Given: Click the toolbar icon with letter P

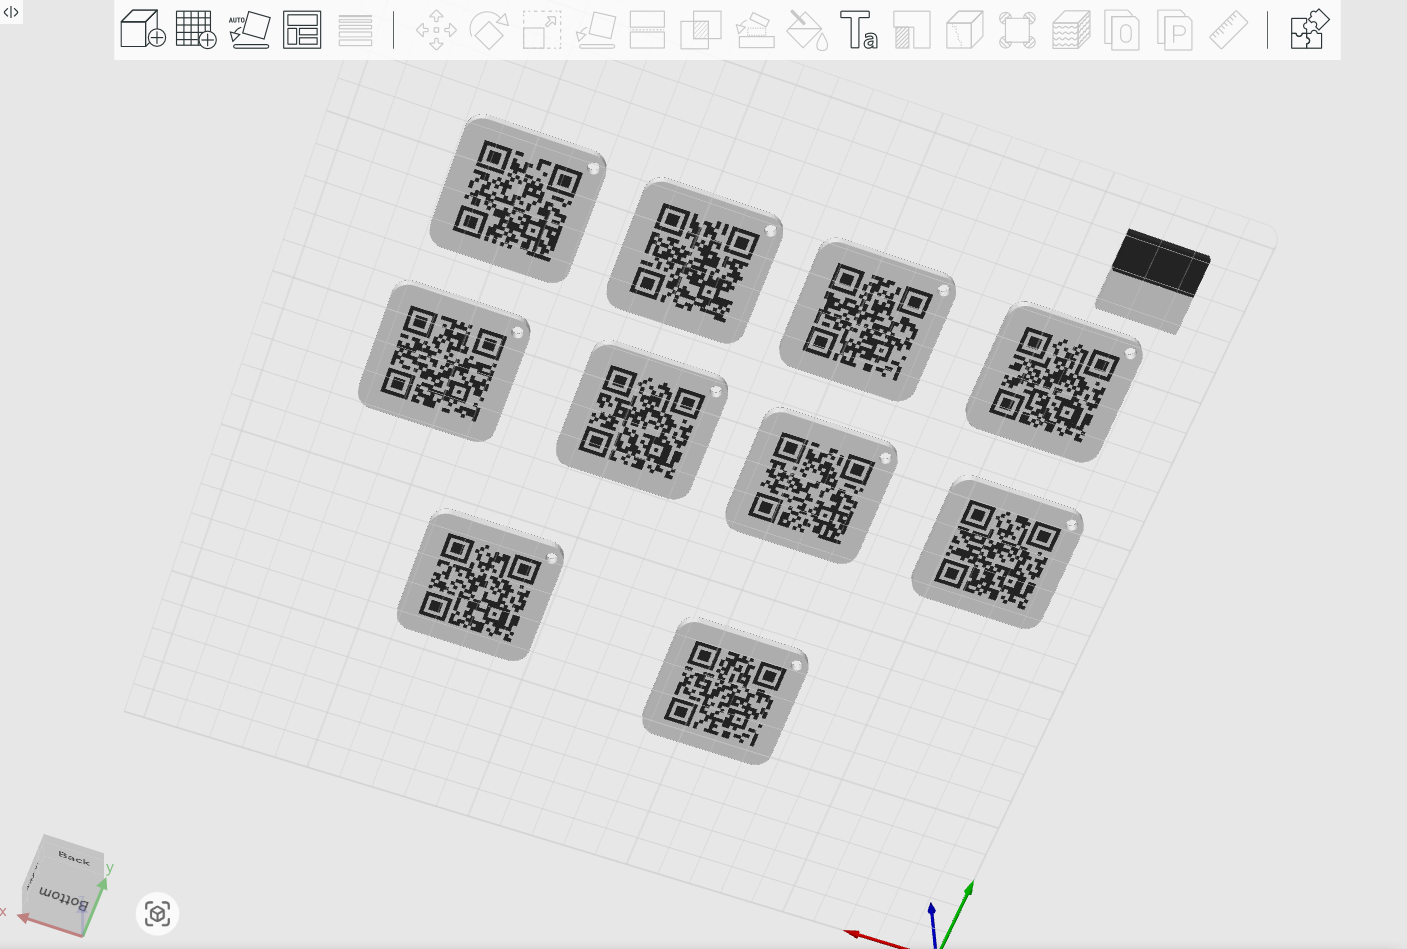Looking at the screenshot, I should 1175,30.
